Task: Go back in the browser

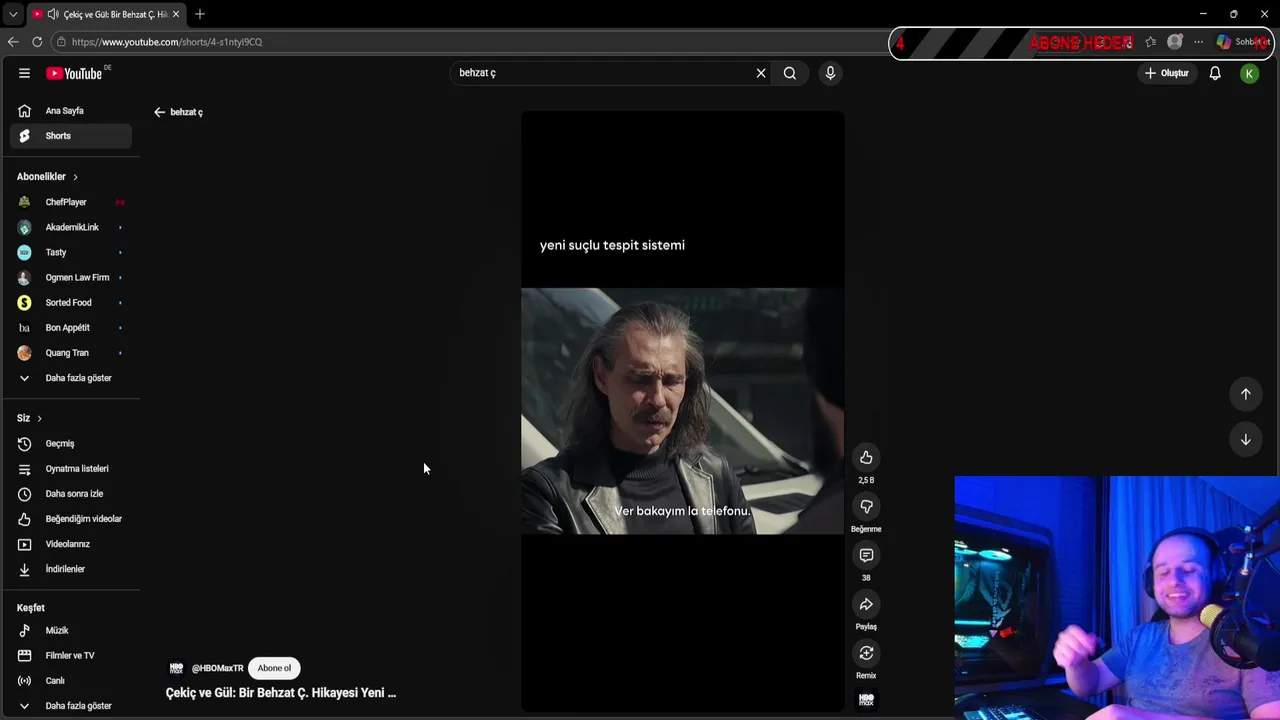Action: [x=13, y=42]
